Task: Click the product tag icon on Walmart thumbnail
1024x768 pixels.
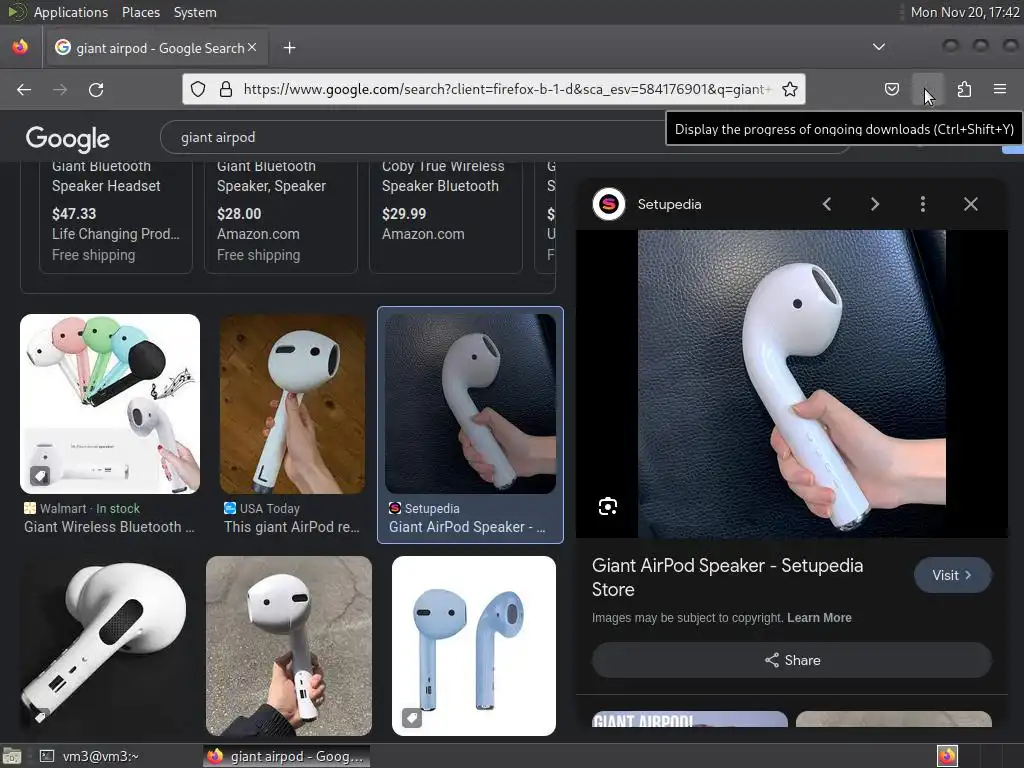Action: pos(40,475)
